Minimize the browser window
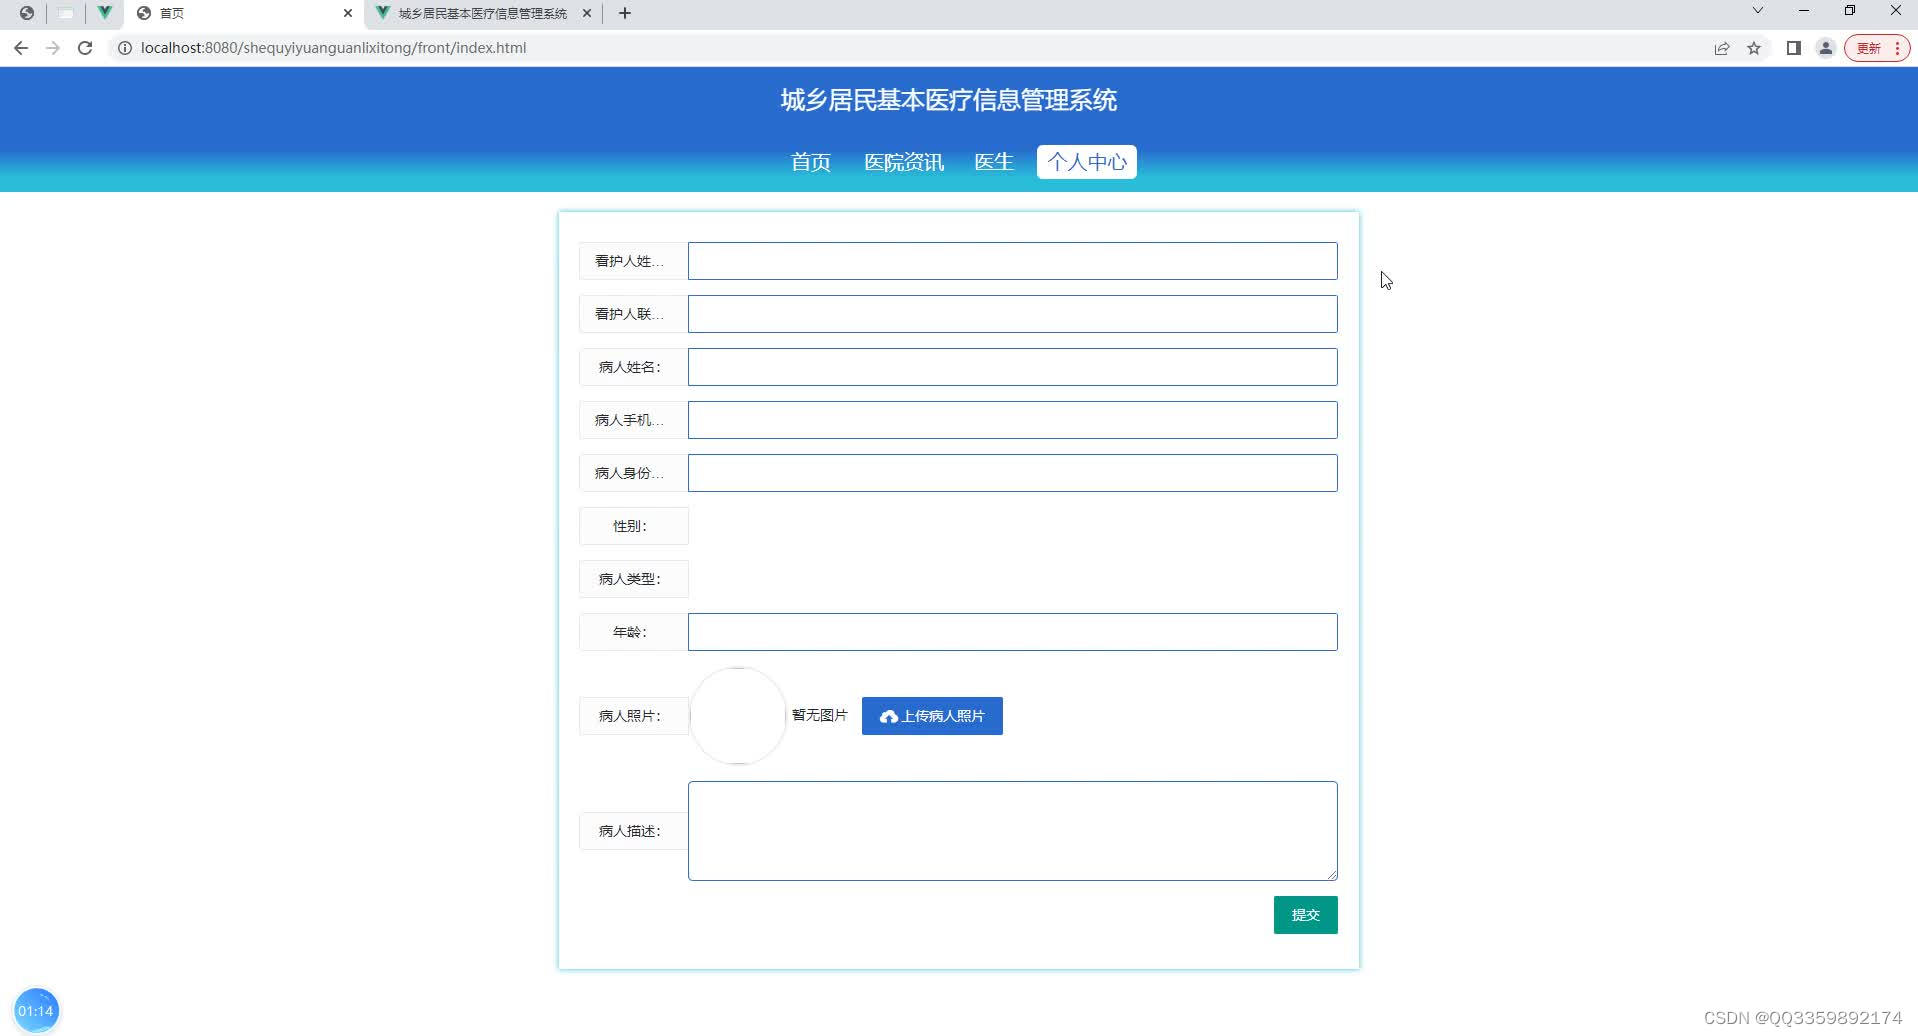 click(1804, 11)
